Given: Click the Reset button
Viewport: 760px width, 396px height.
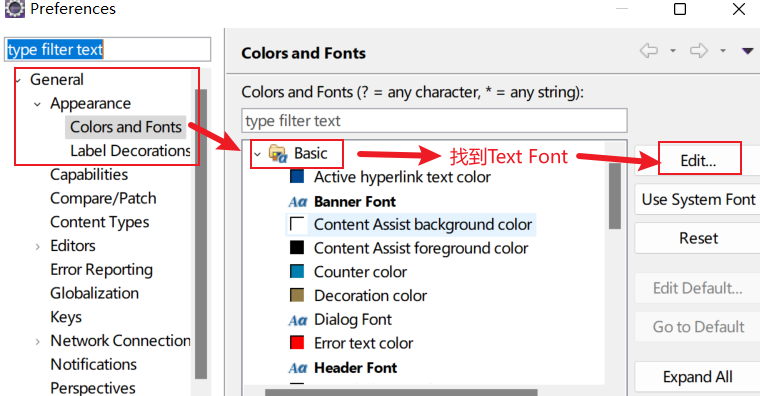Looking at the screenshot, I should [x=698, y=238].
